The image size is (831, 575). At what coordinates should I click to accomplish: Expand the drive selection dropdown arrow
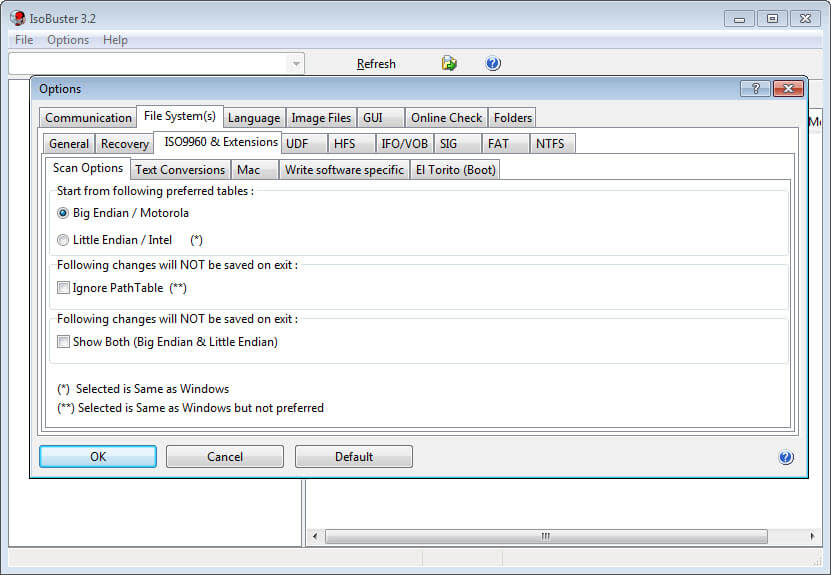point(296,64)
